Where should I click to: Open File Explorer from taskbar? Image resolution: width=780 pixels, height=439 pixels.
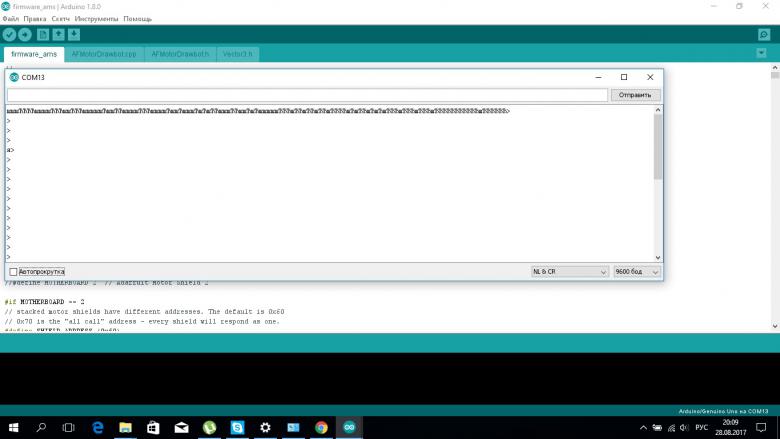125,428
